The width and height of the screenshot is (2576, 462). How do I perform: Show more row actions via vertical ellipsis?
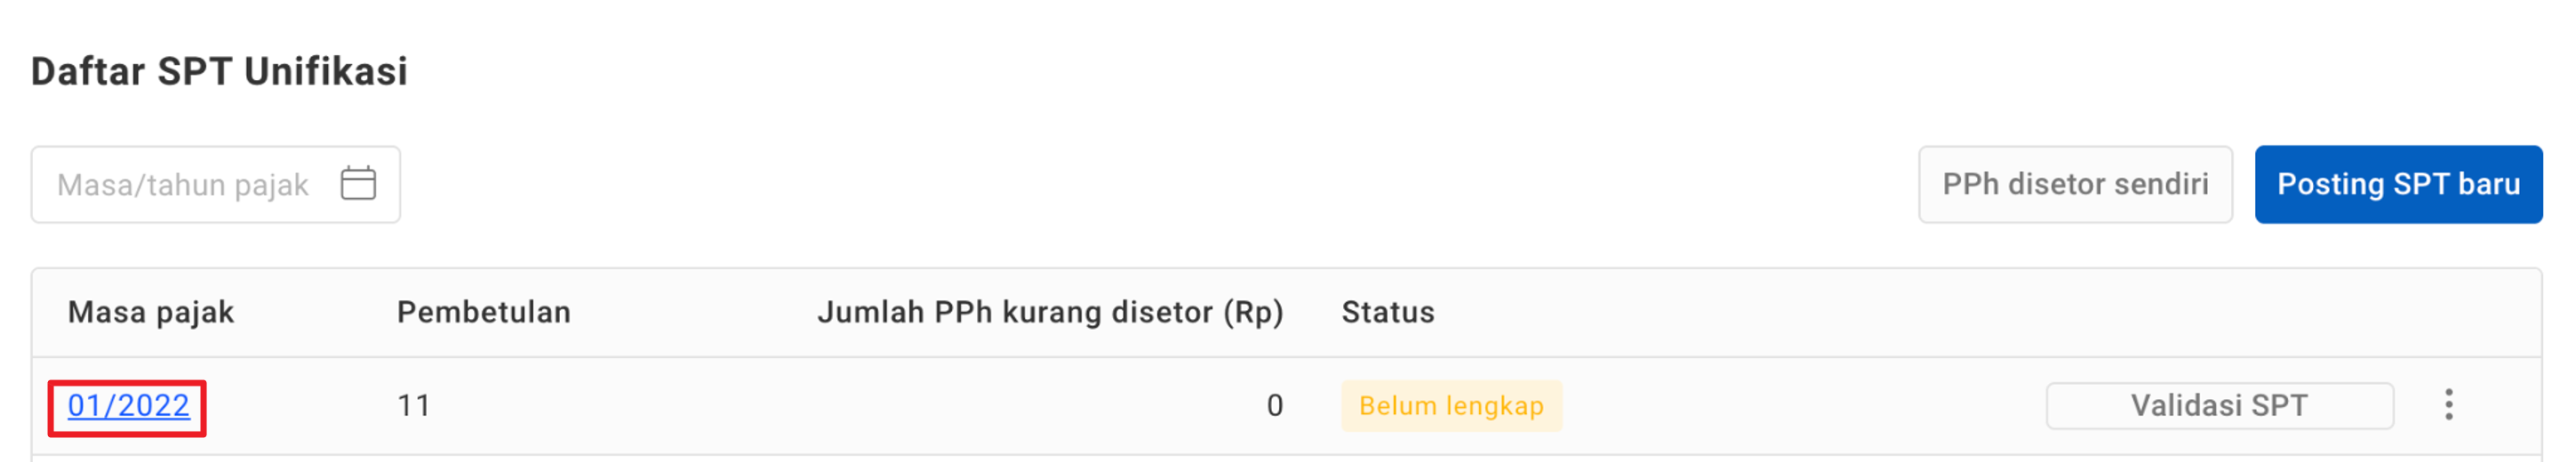tap(2448, 405)
